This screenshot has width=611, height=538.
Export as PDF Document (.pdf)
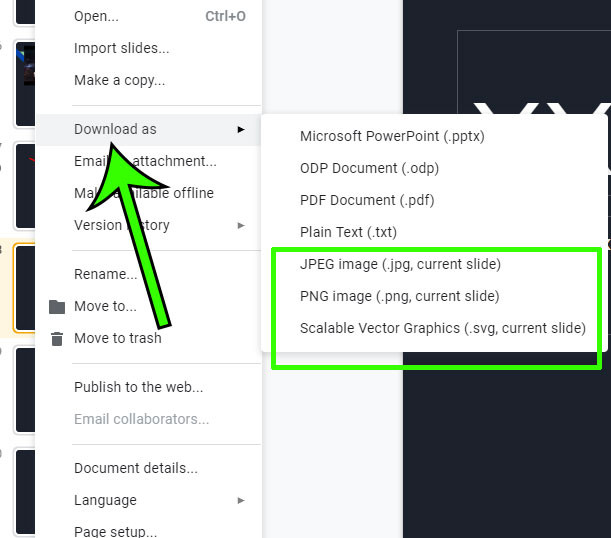click(x=367, y=200)
